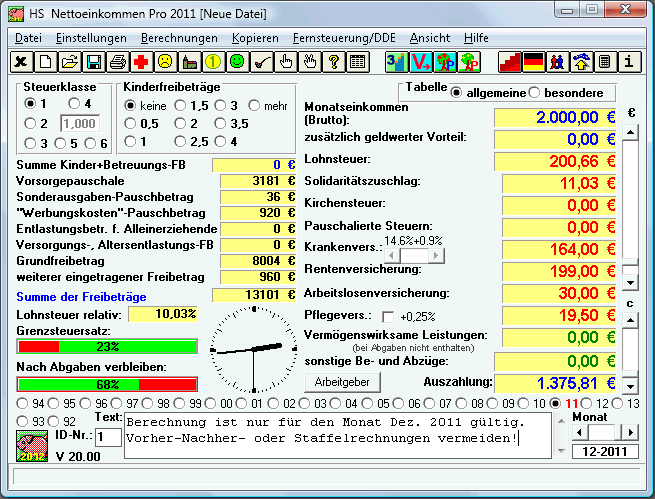
Task: Click the new blank document icon
Action: pos(46,62)
